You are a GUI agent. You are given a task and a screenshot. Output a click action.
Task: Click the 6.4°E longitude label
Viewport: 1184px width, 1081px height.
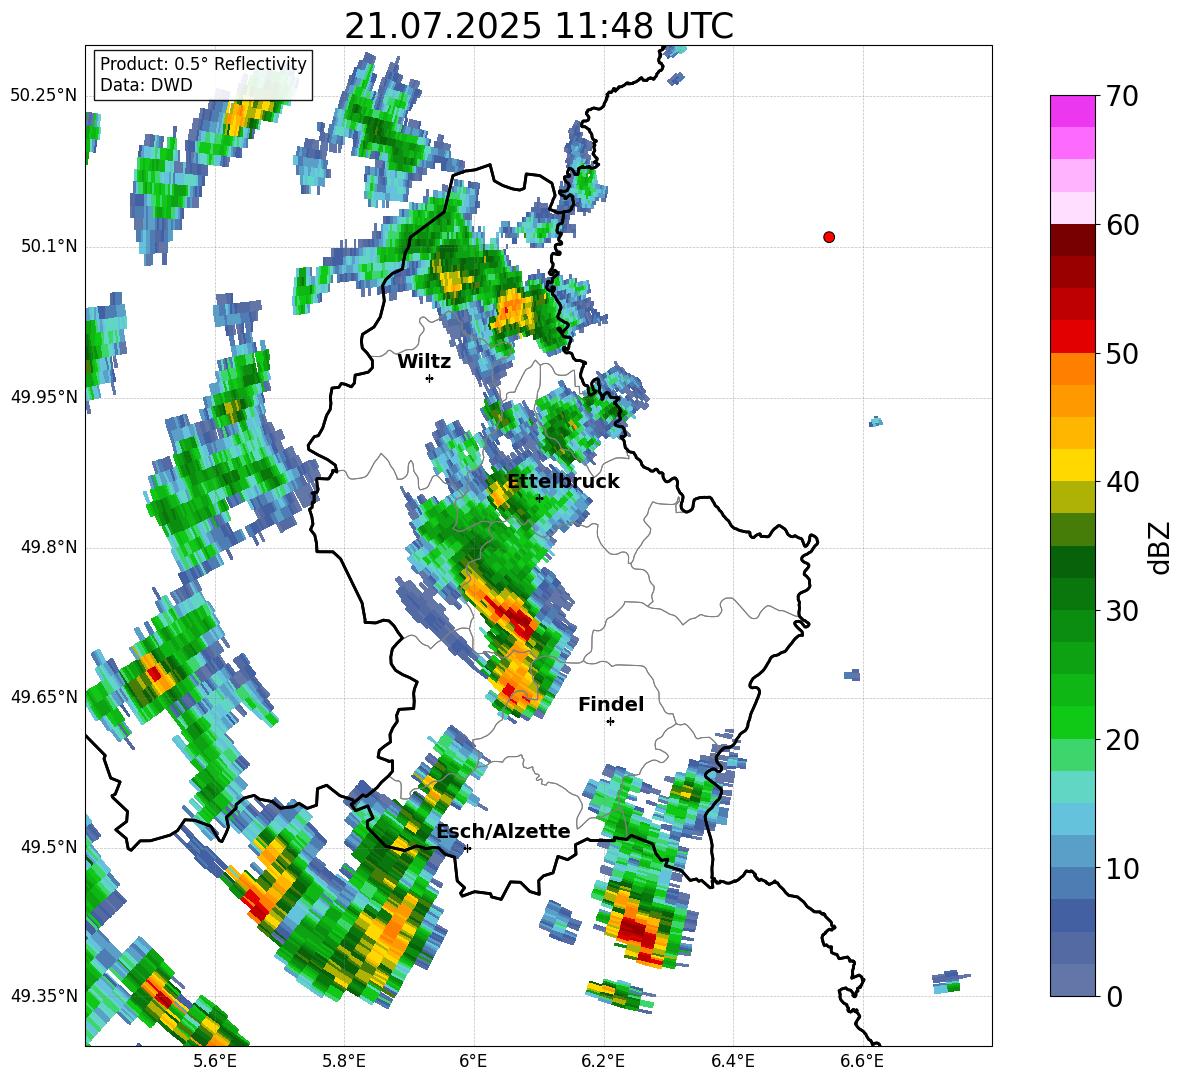[x=733, y=1061]
